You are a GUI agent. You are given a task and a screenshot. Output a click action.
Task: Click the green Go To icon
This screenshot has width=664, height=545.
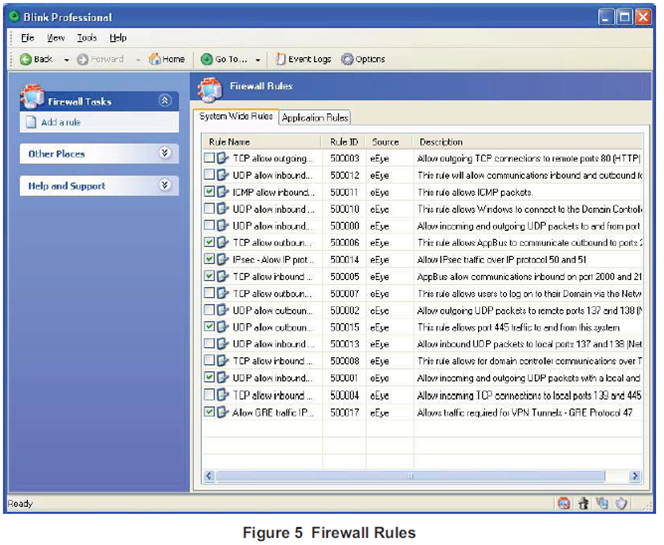coord(206,59)
